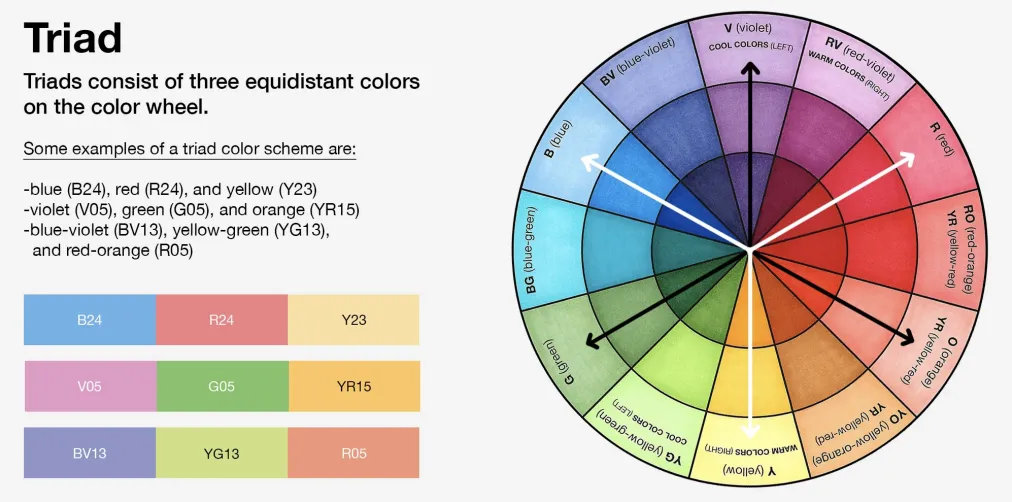Choose the YR15 orange swatch
1012x502 pixels.
pyautogui.click(x=354, y=387)
